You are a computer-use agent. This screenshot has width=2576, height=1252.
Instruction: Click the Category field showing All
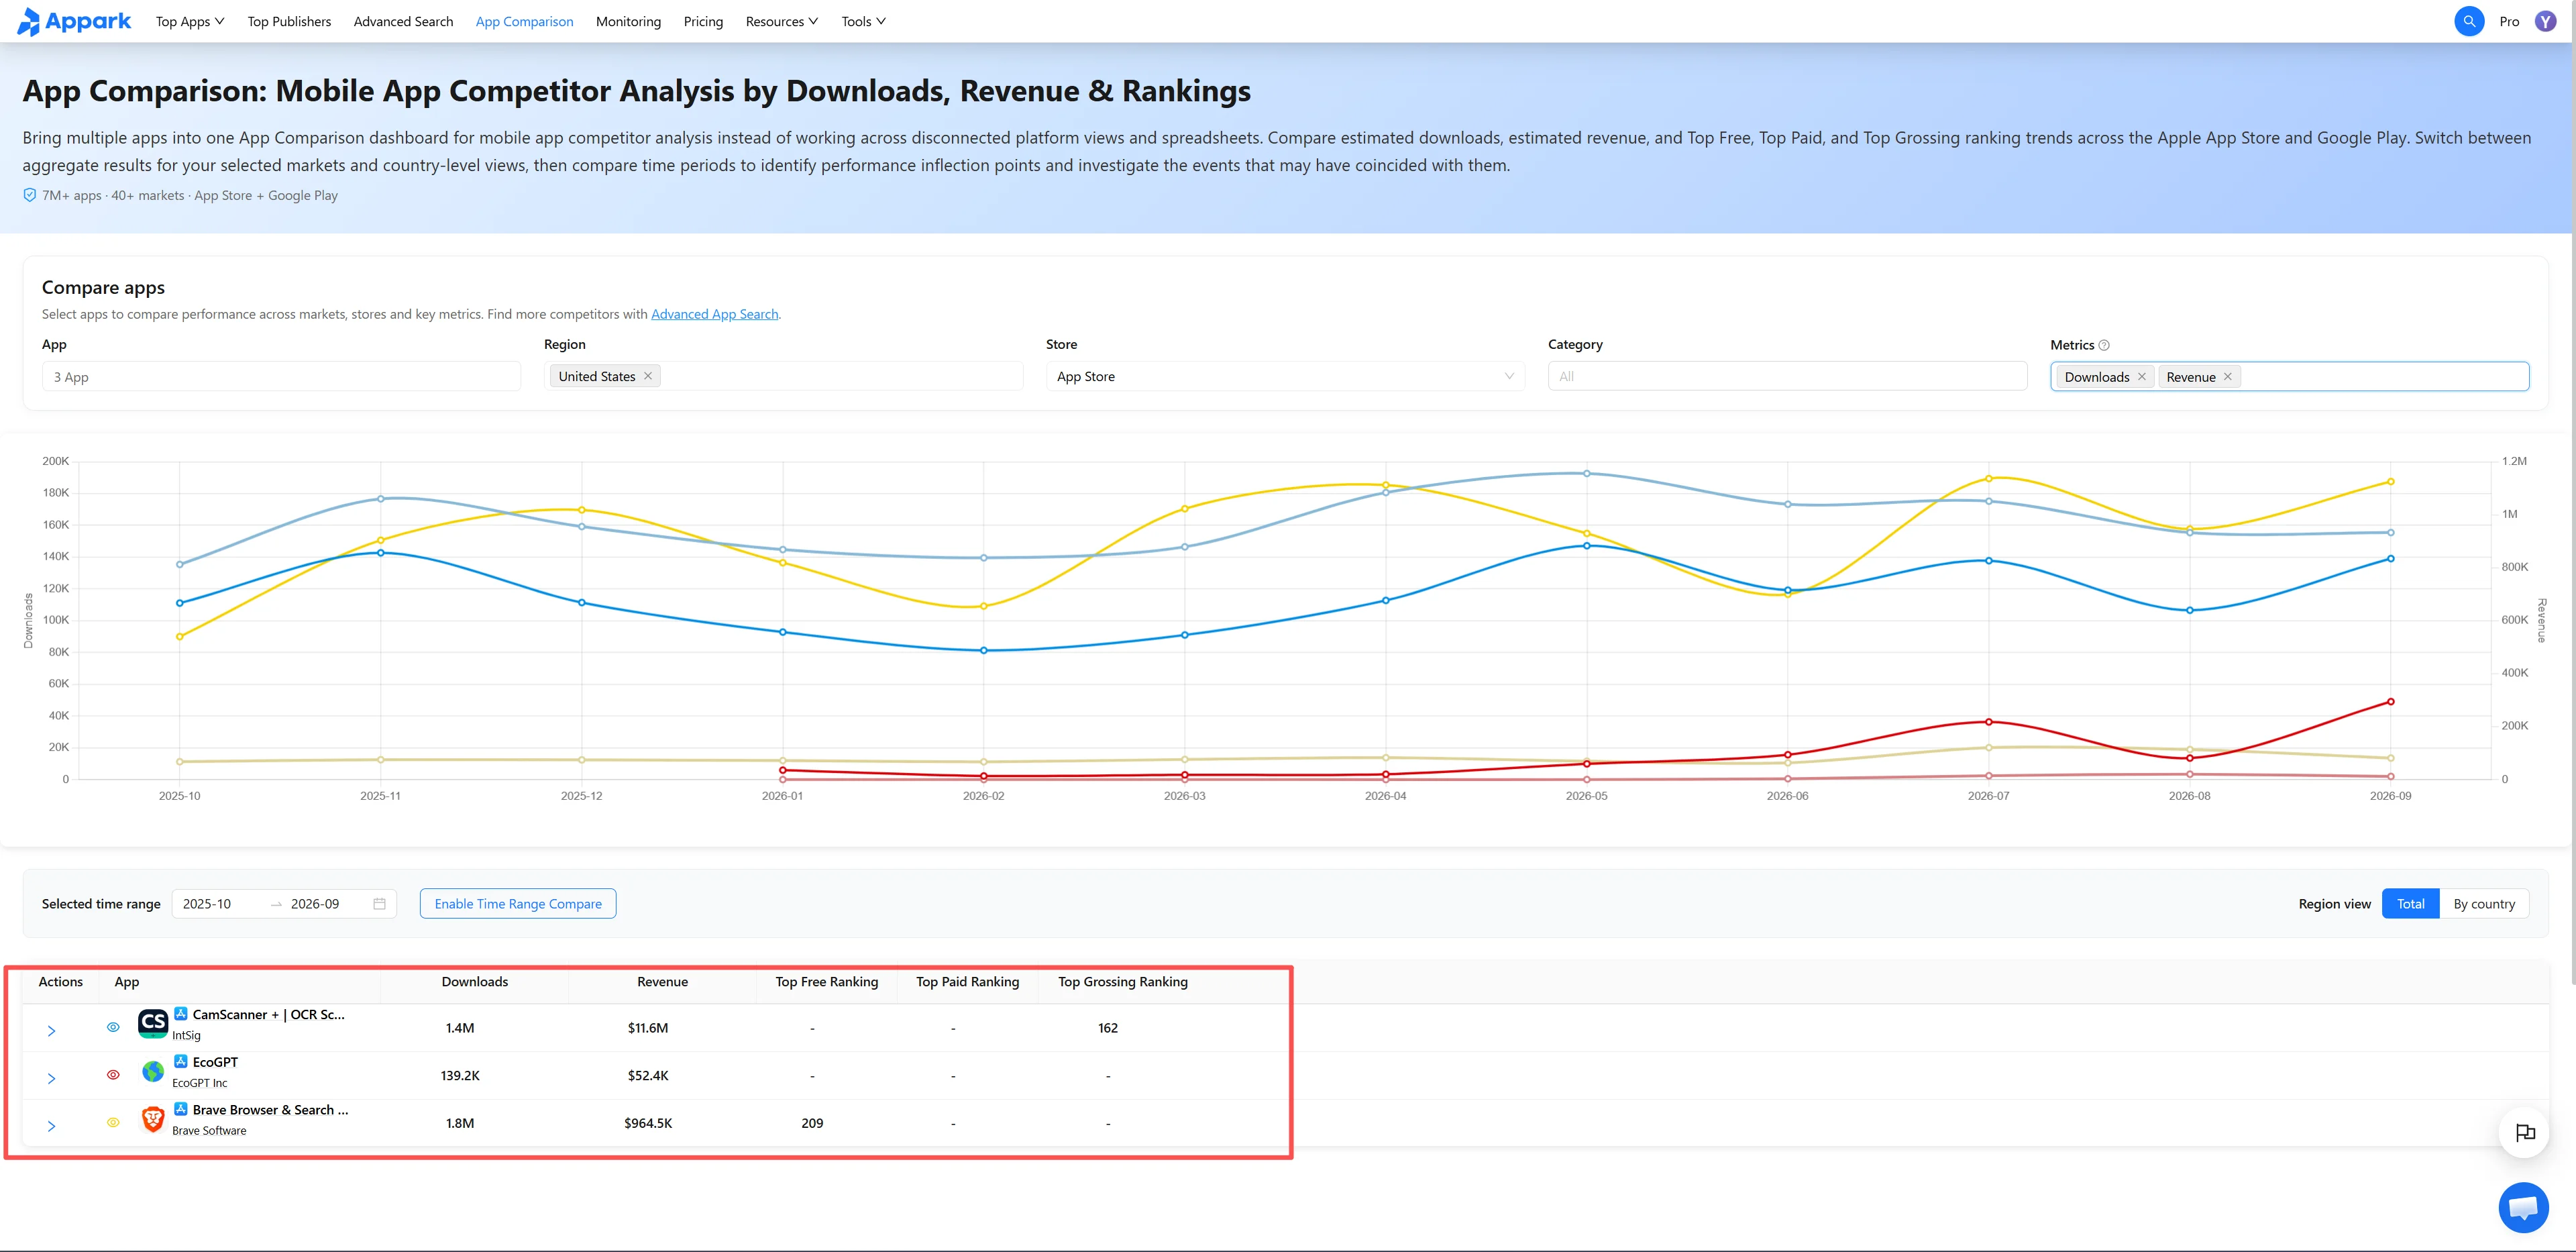point(1787,376)
